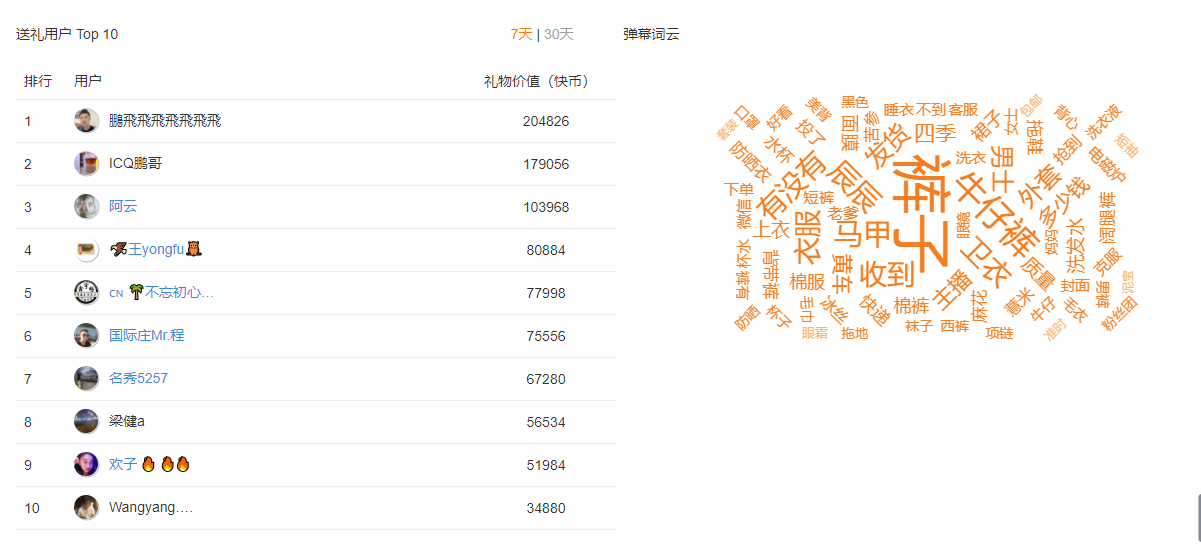1201x553 pixels.
Task: Click the page vertical scrollbar
Action: pyautogui.click(x=1198, y=517)
